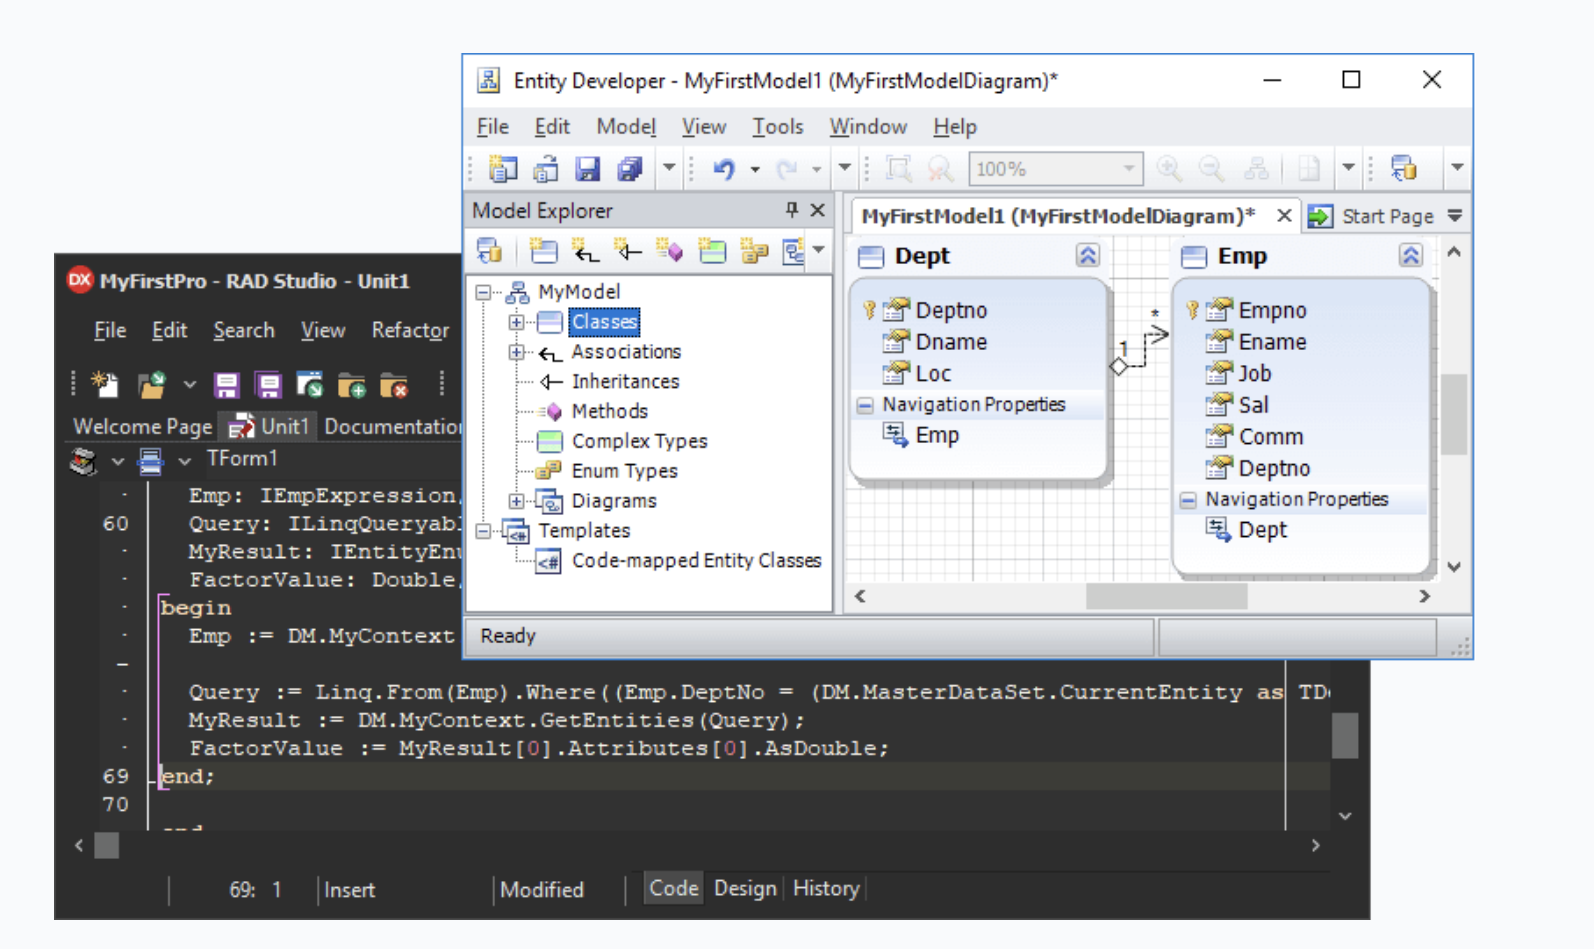
Task: Open the Model Explorer toolbar overflow dropdown
Action: (819, 250)
